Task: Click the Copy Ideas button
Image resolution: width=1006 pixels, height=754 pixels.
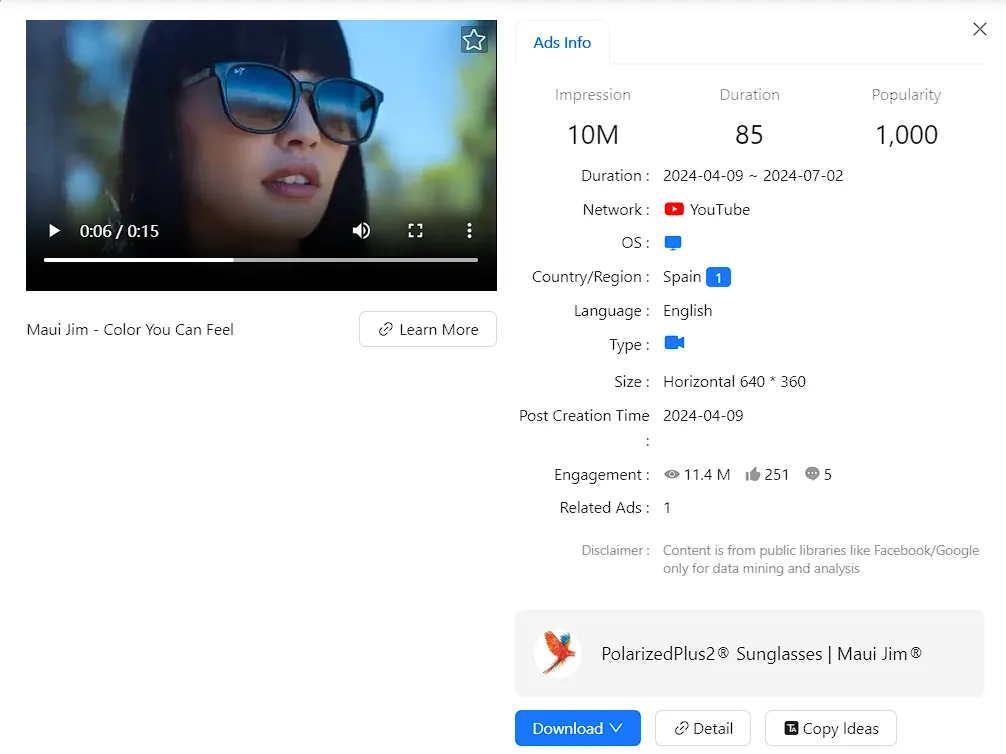Action: click(x=830, y=728)
